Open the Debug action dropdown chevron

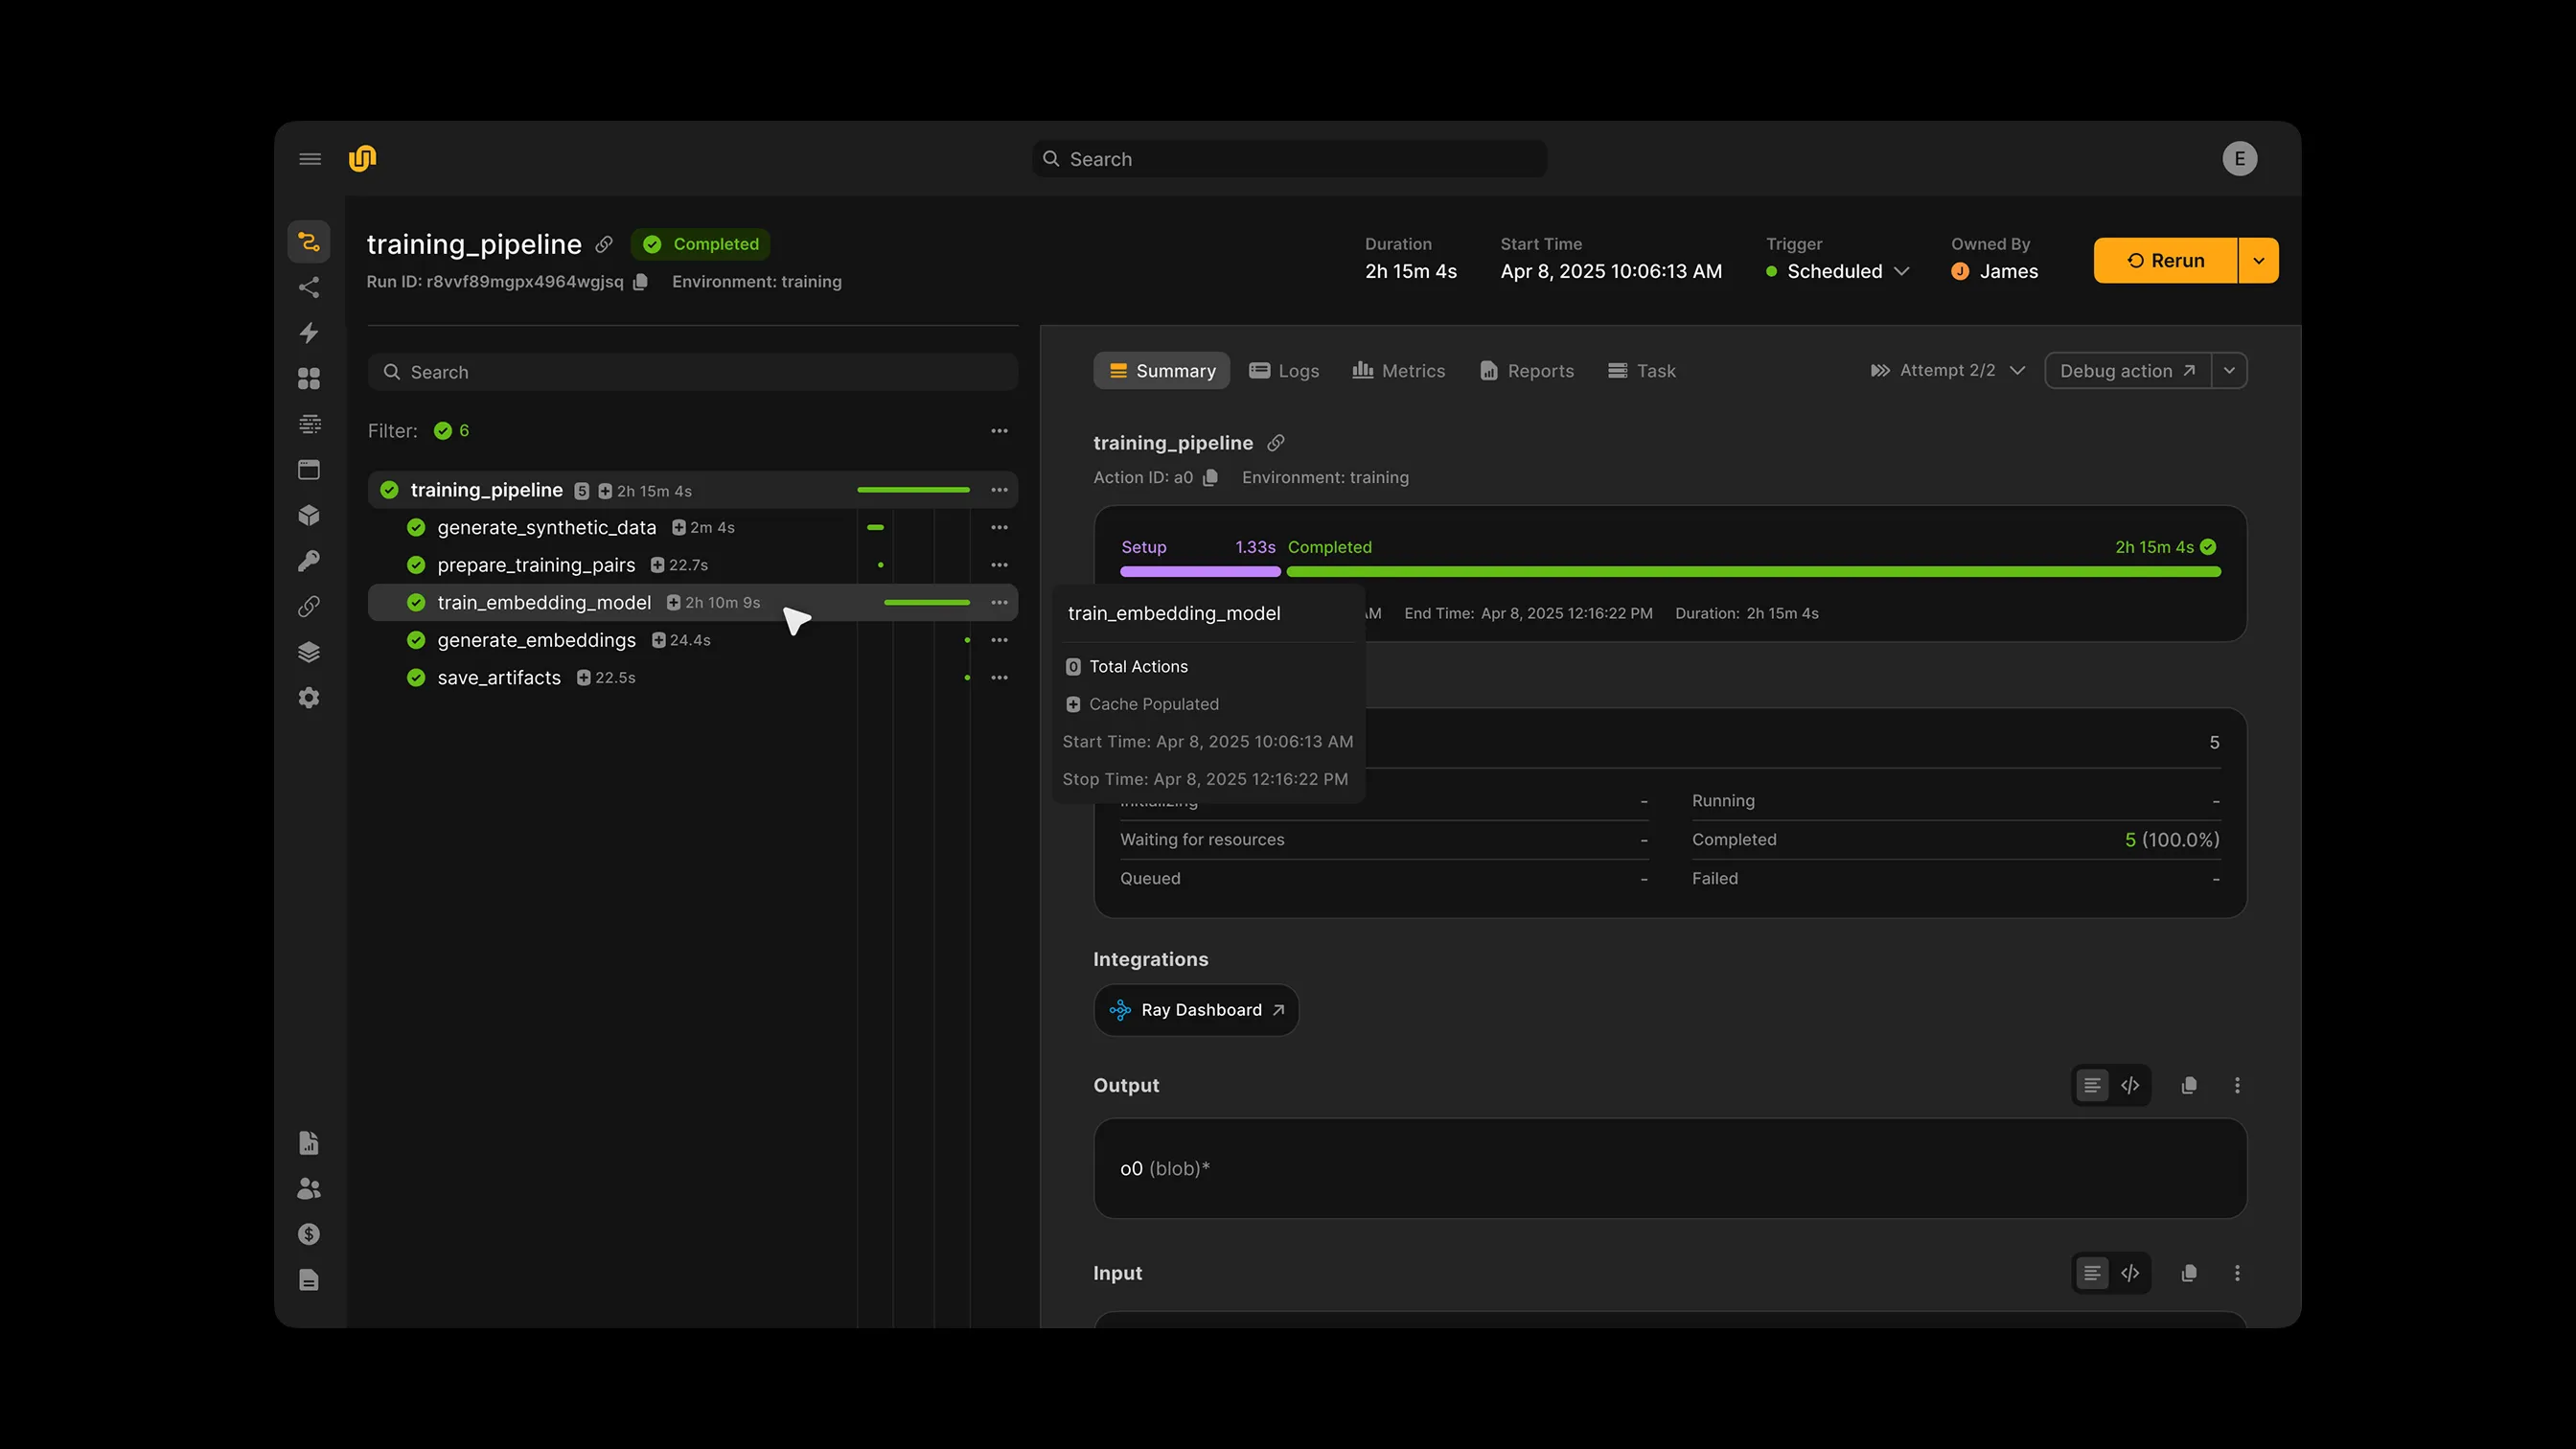(x=2229, y=370)
